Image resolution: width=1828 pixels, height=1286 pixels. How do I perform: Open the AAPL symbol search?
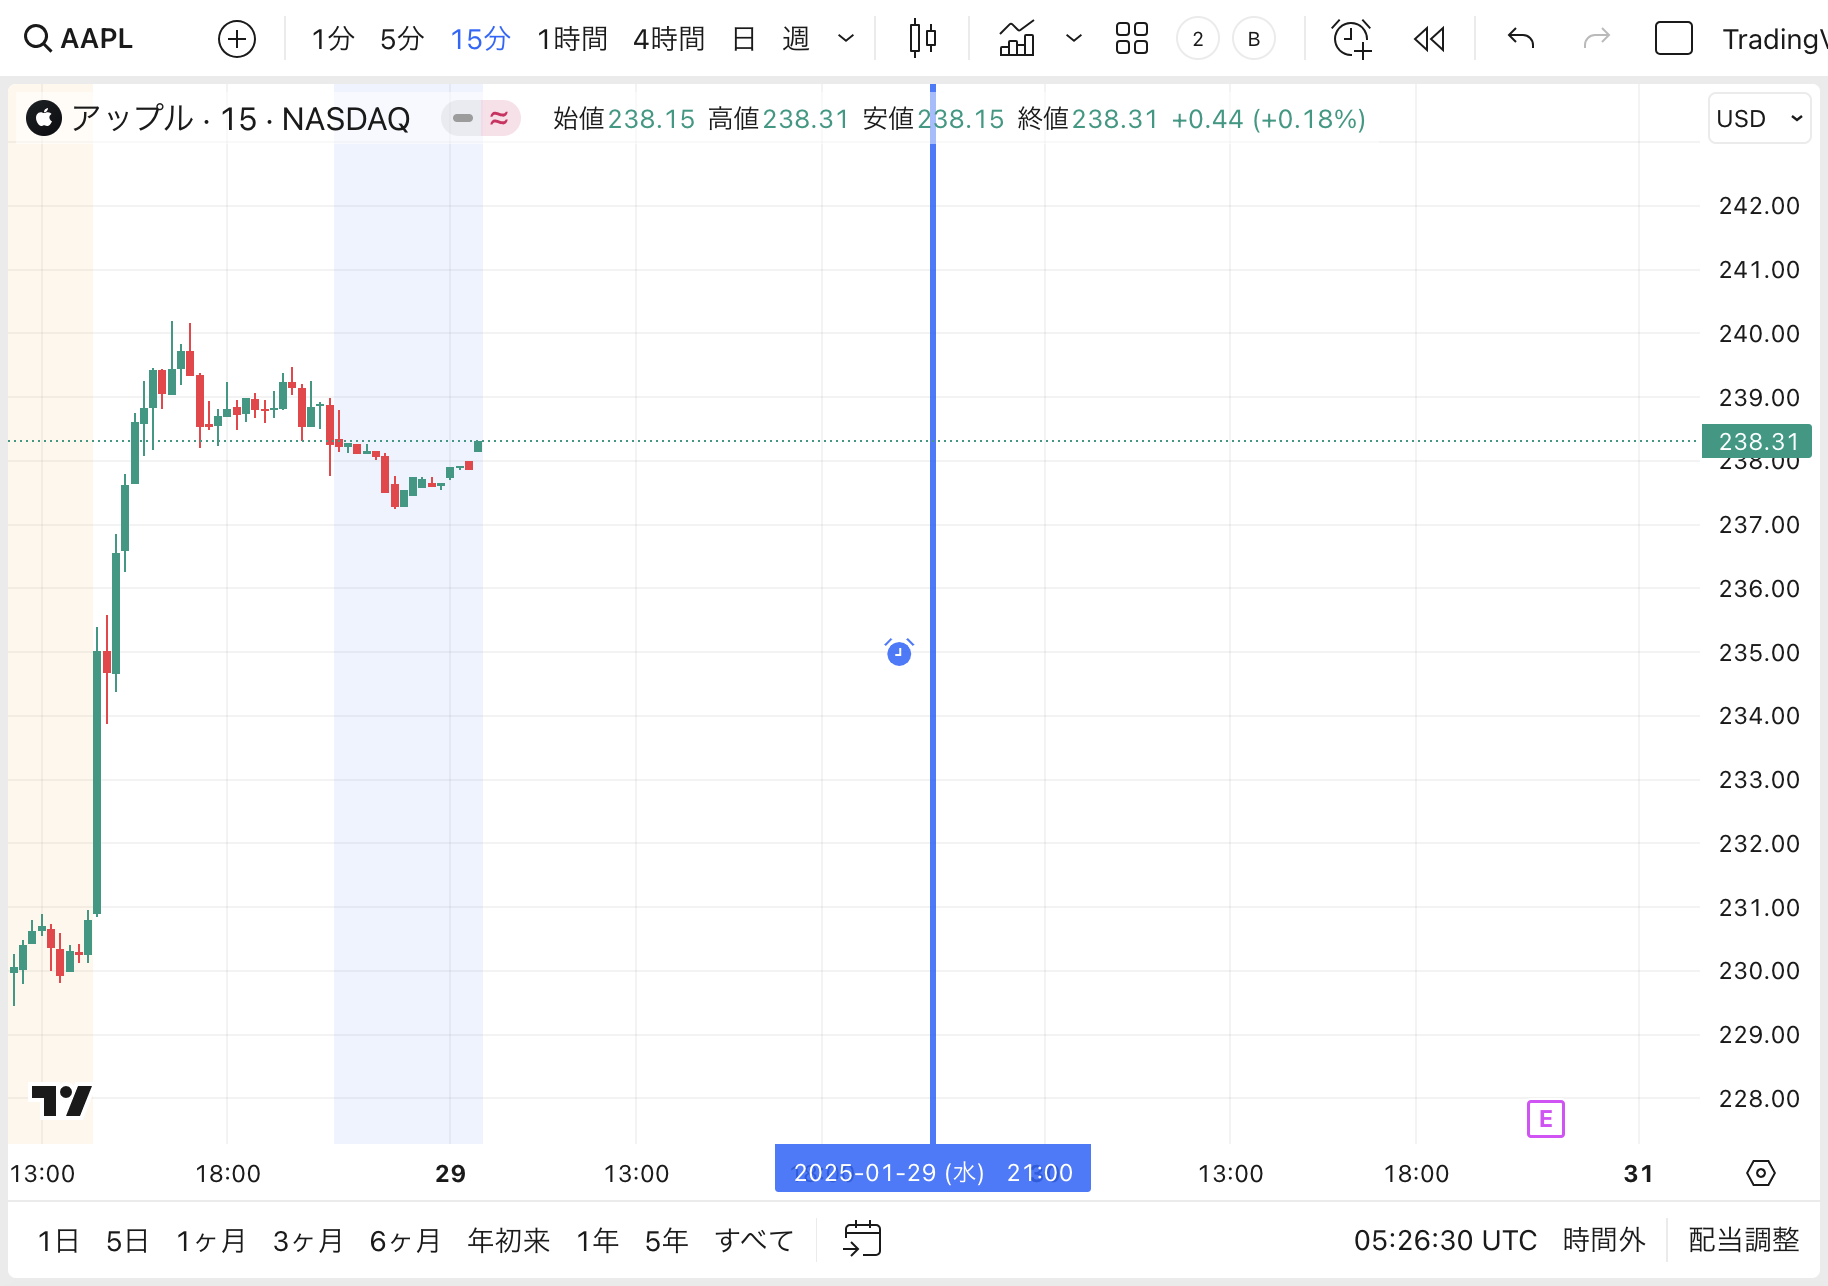coord(80,39)
